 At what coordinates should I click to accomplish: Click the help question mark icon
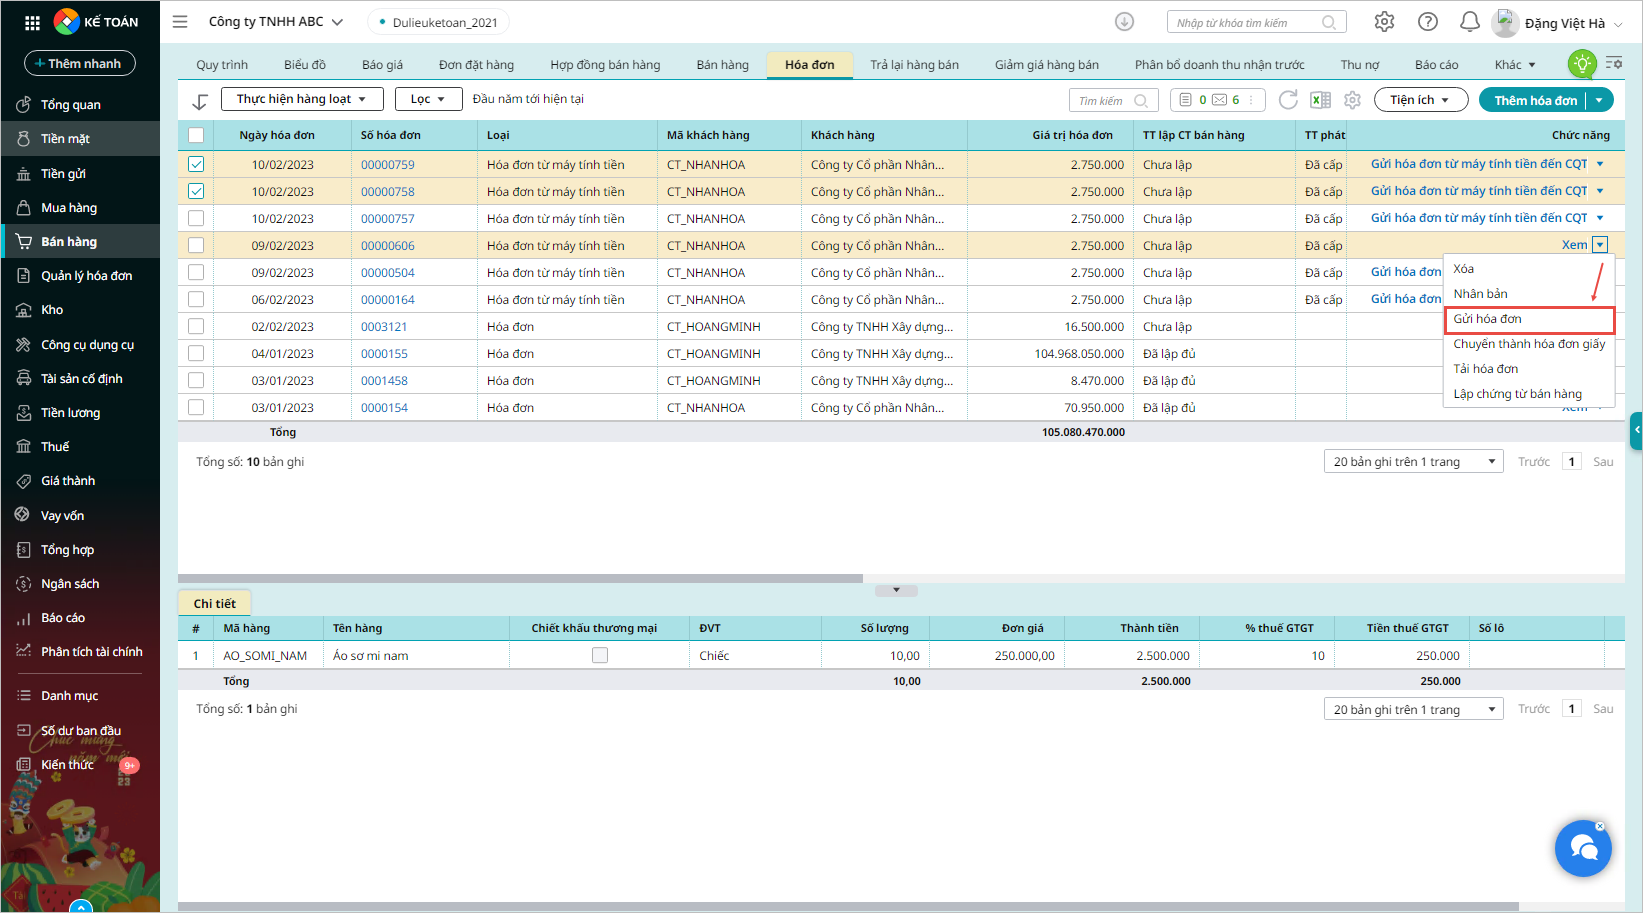click(x=1428, y=22)
